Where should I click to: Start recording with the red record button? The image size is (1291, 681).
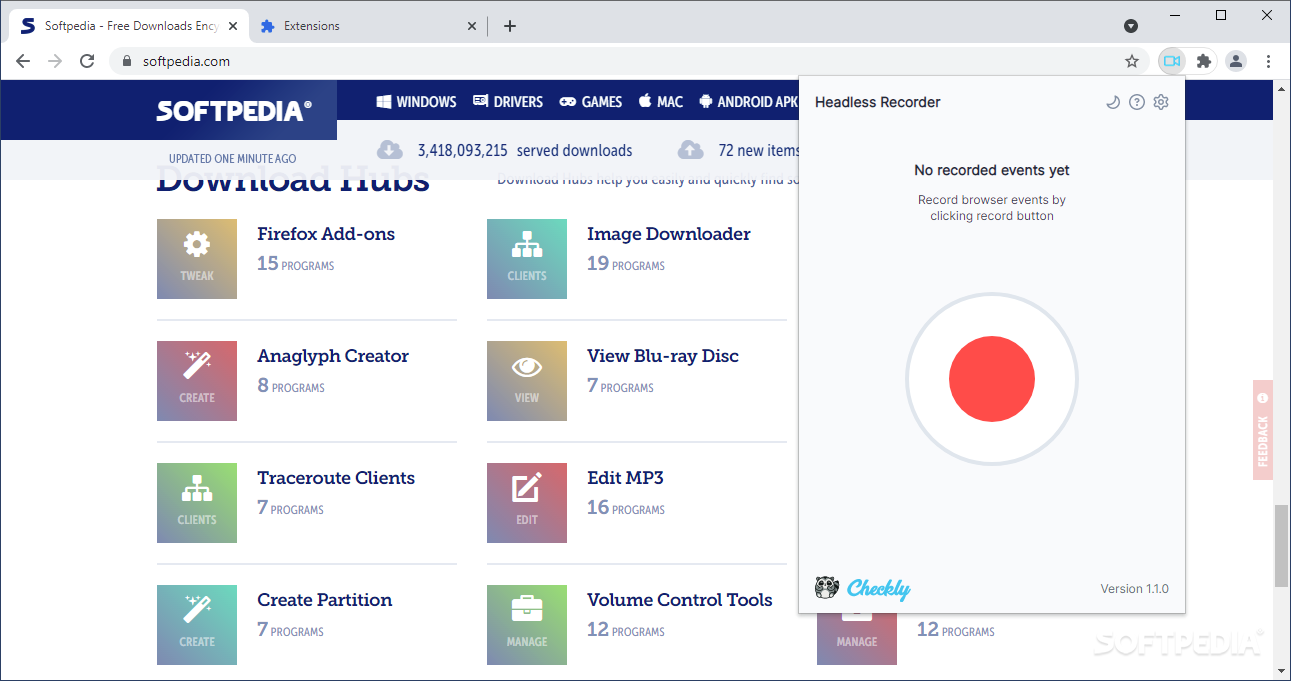991,379
